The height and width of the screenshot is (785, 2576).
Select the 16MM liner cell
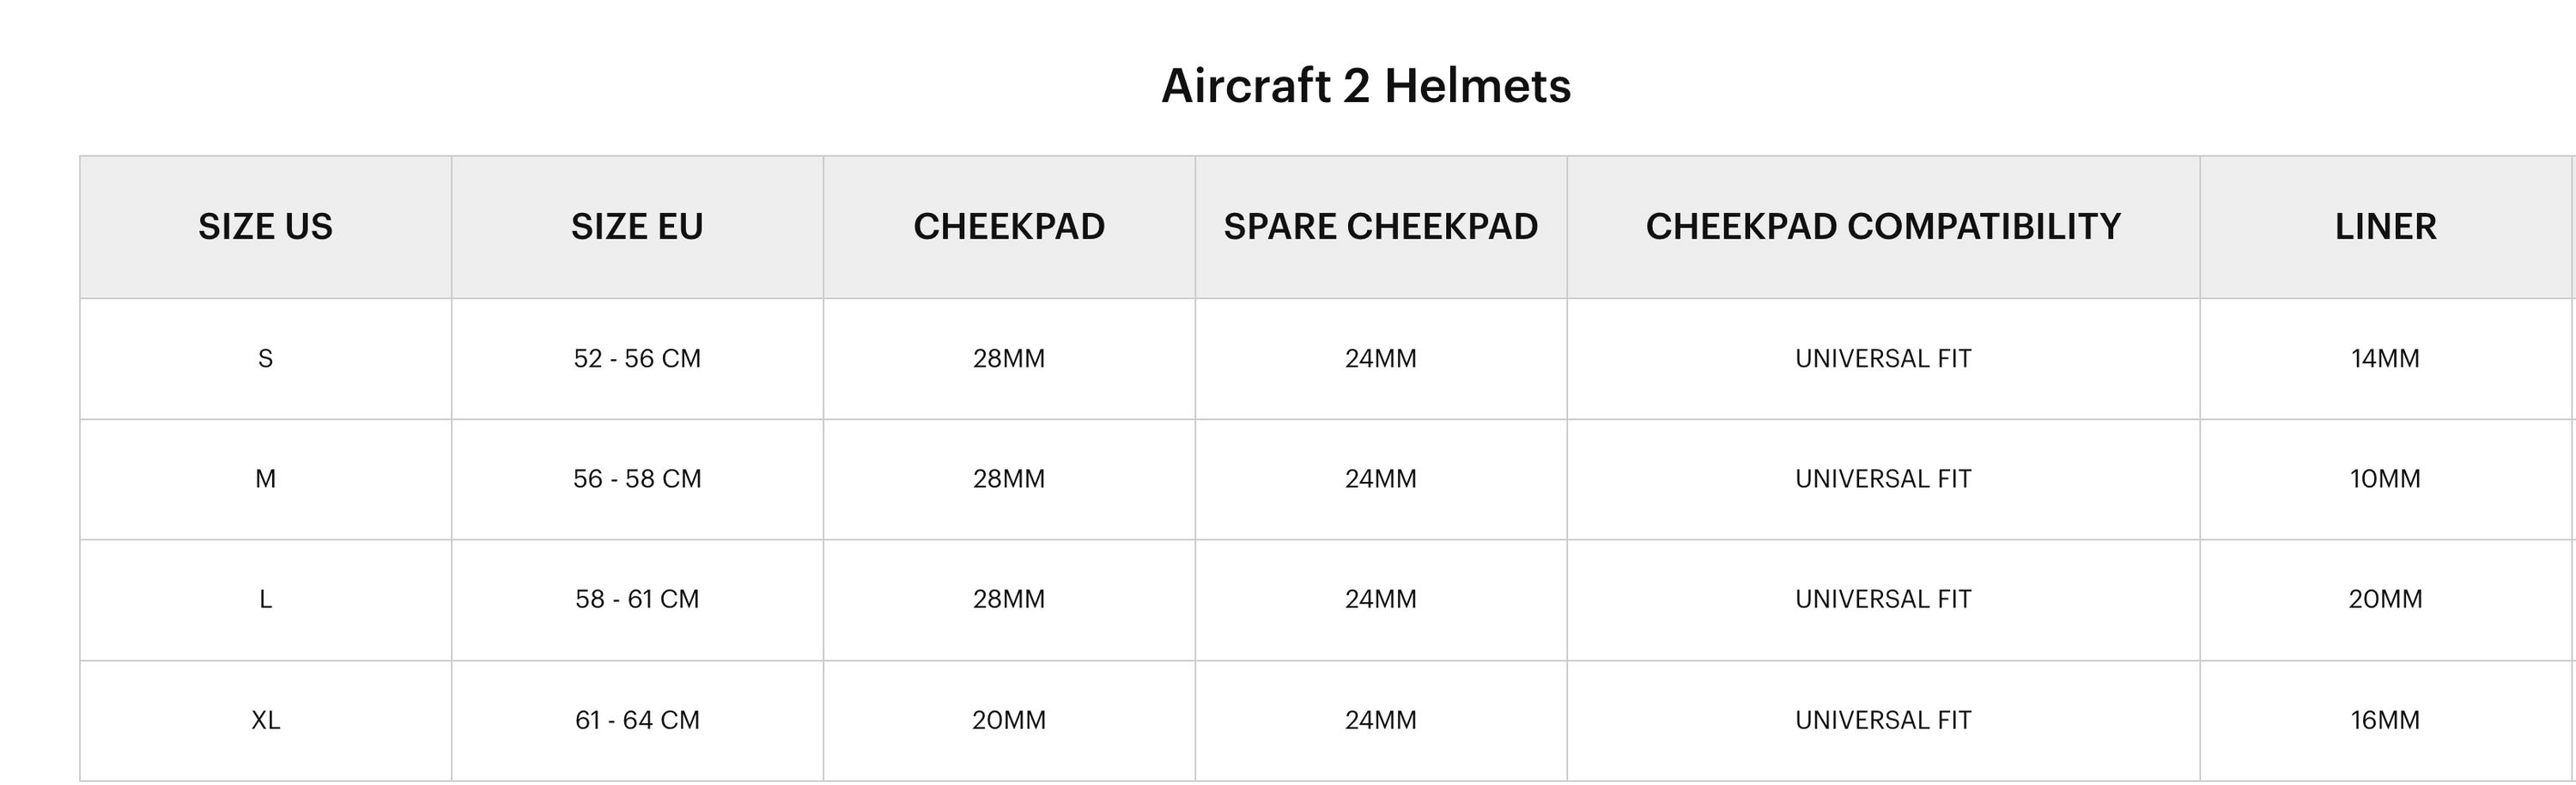[2385, 721]
